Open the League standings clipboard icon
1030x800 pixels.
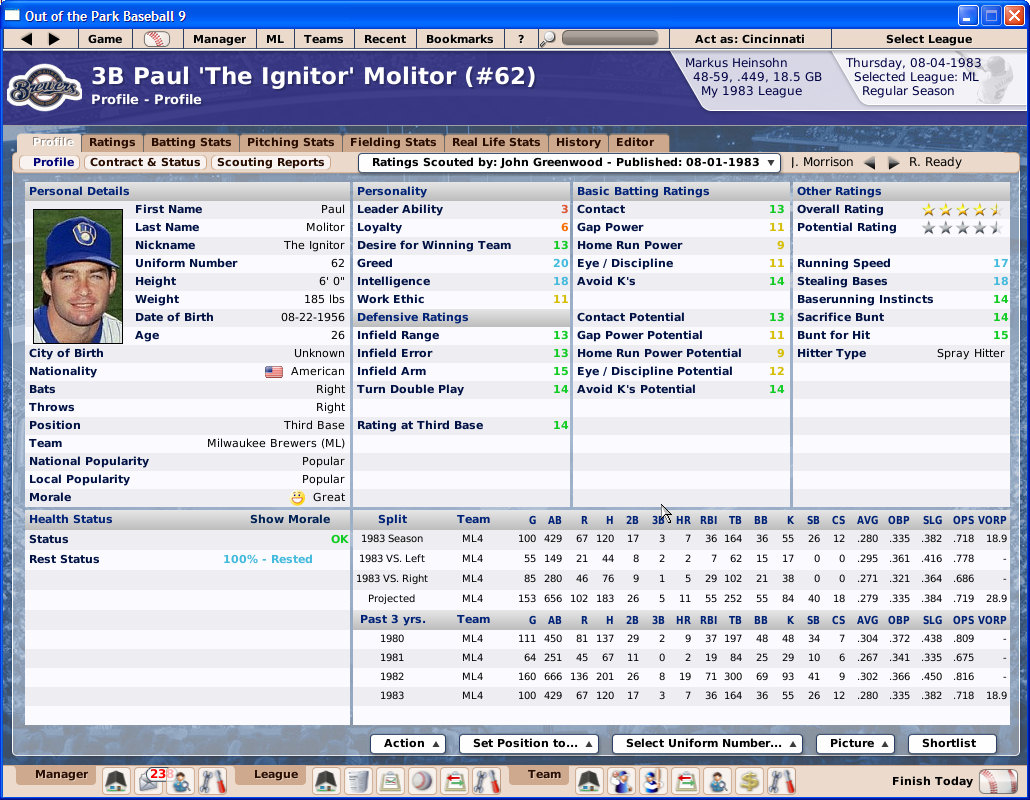(x=389, y=781)
